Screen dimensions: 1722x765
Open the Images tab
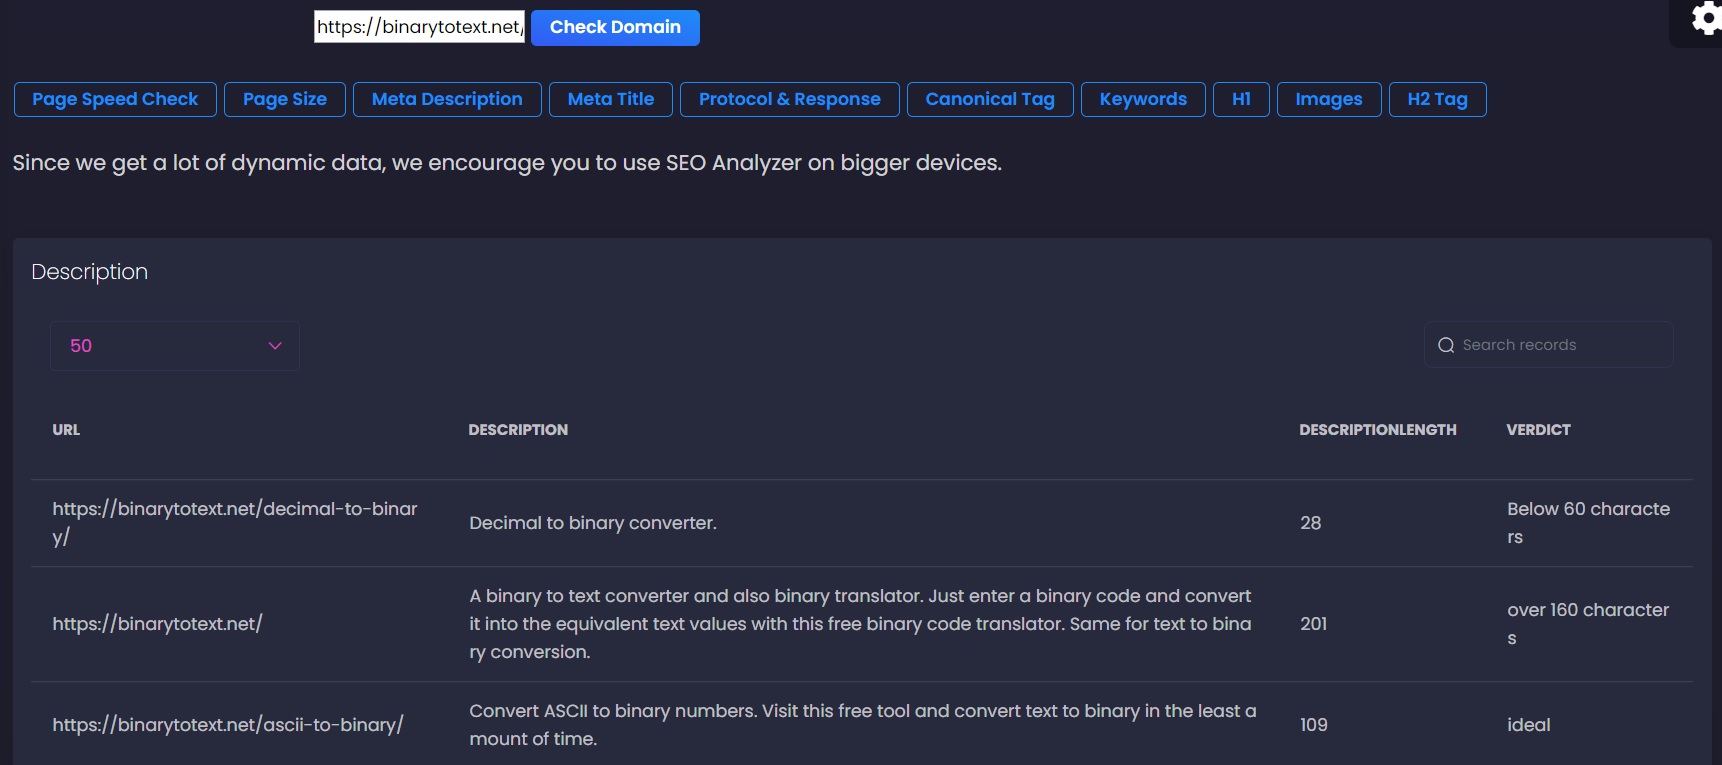pyautogui.click(x=1329, y=99)
